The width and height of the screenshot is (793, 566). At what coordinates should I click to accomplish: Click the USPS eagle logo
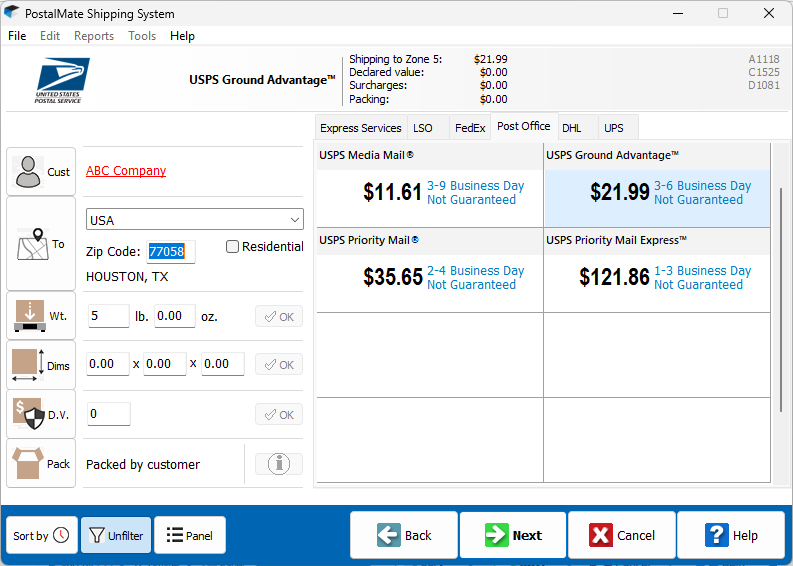click(x=62, y=80)
